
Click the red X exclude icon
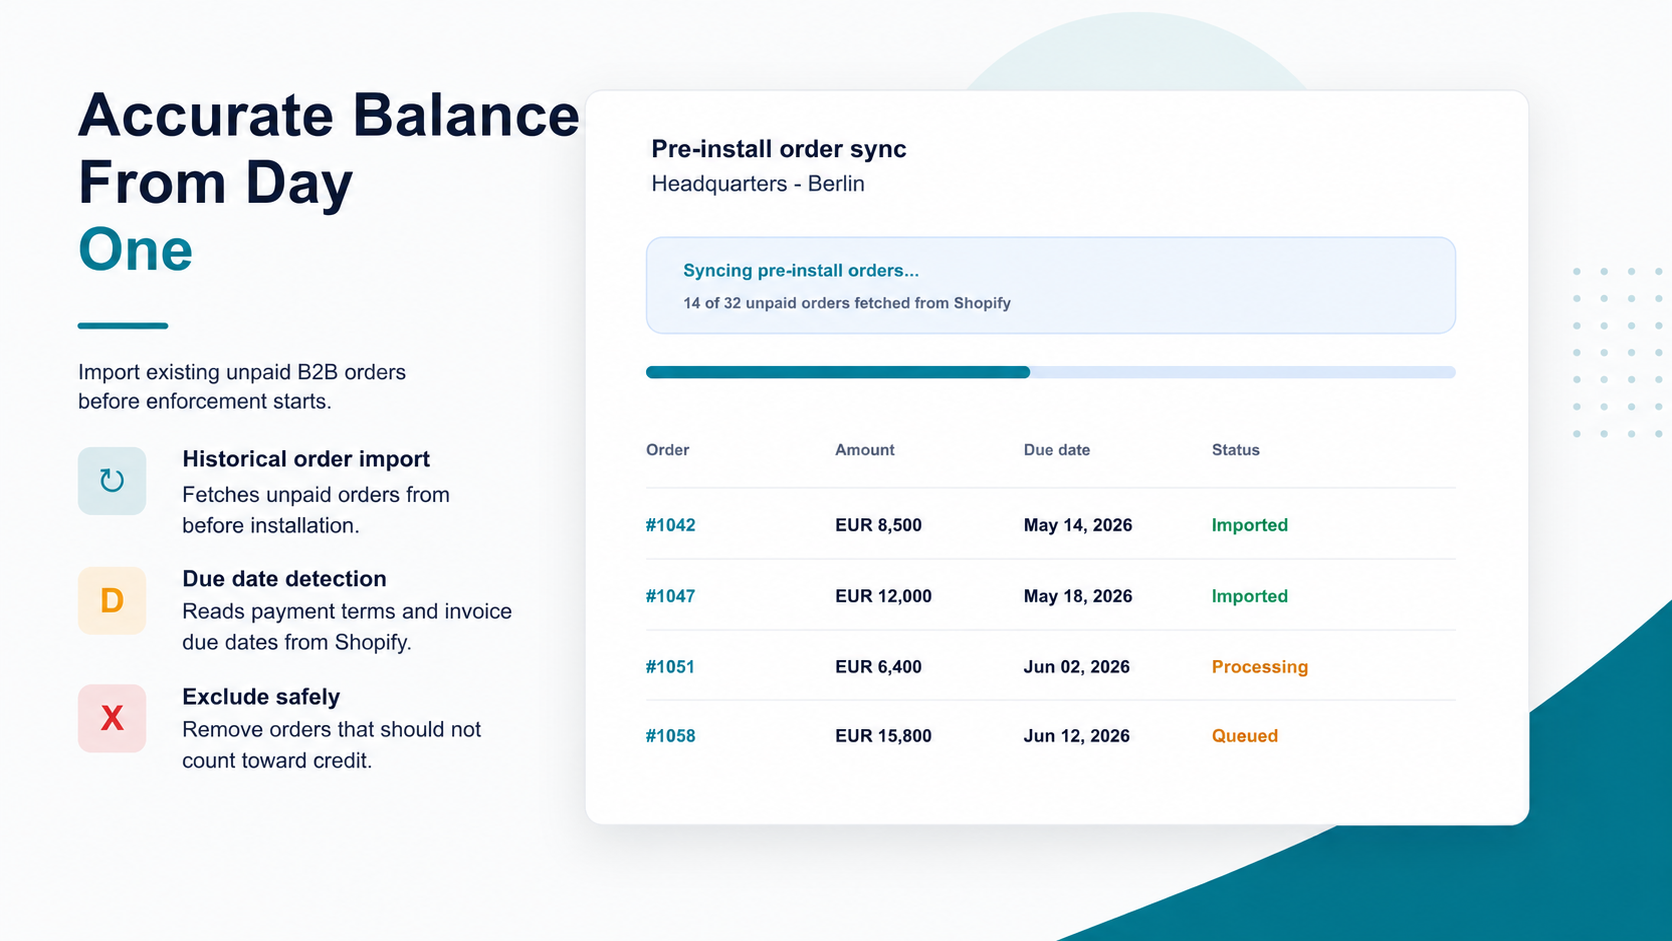[112, 718]
